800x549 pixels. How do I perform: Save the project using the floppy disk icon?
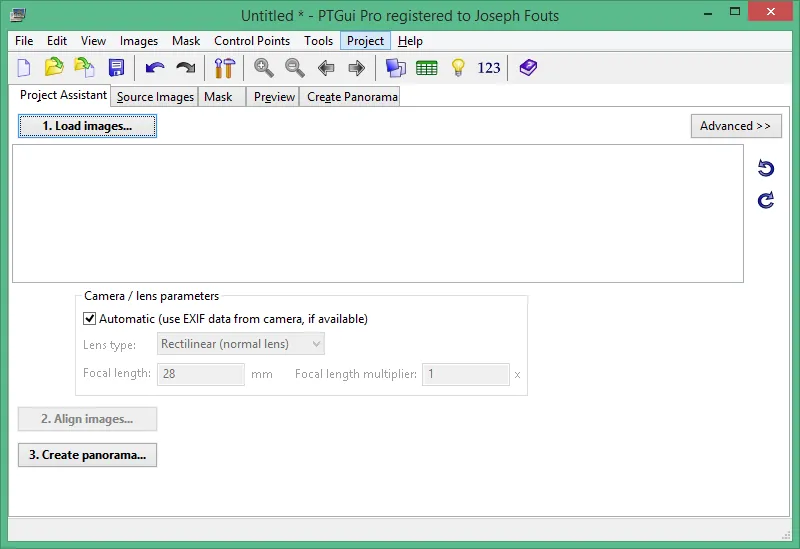(116, 67)
